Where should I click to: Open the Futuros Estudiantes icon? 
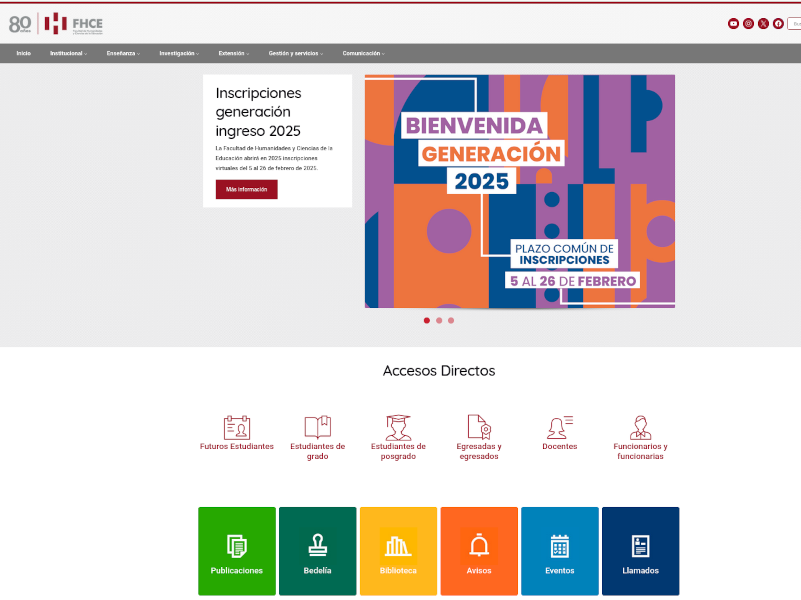237,428
